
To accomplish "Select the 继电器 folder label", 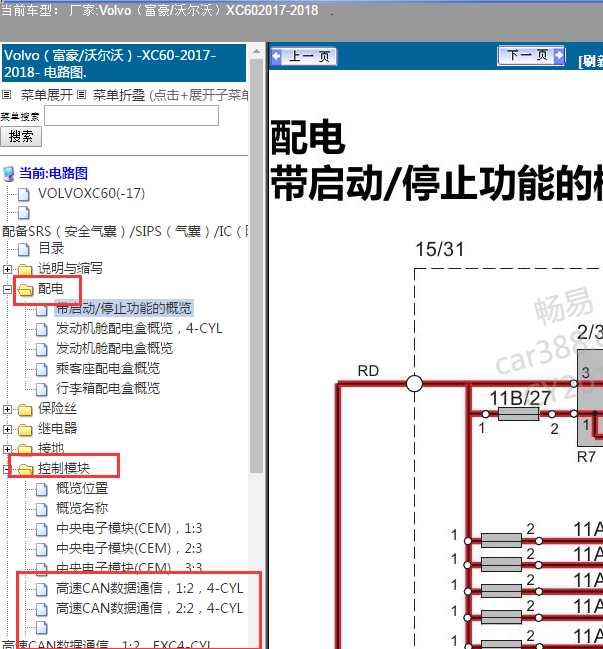I will point(57,428).
